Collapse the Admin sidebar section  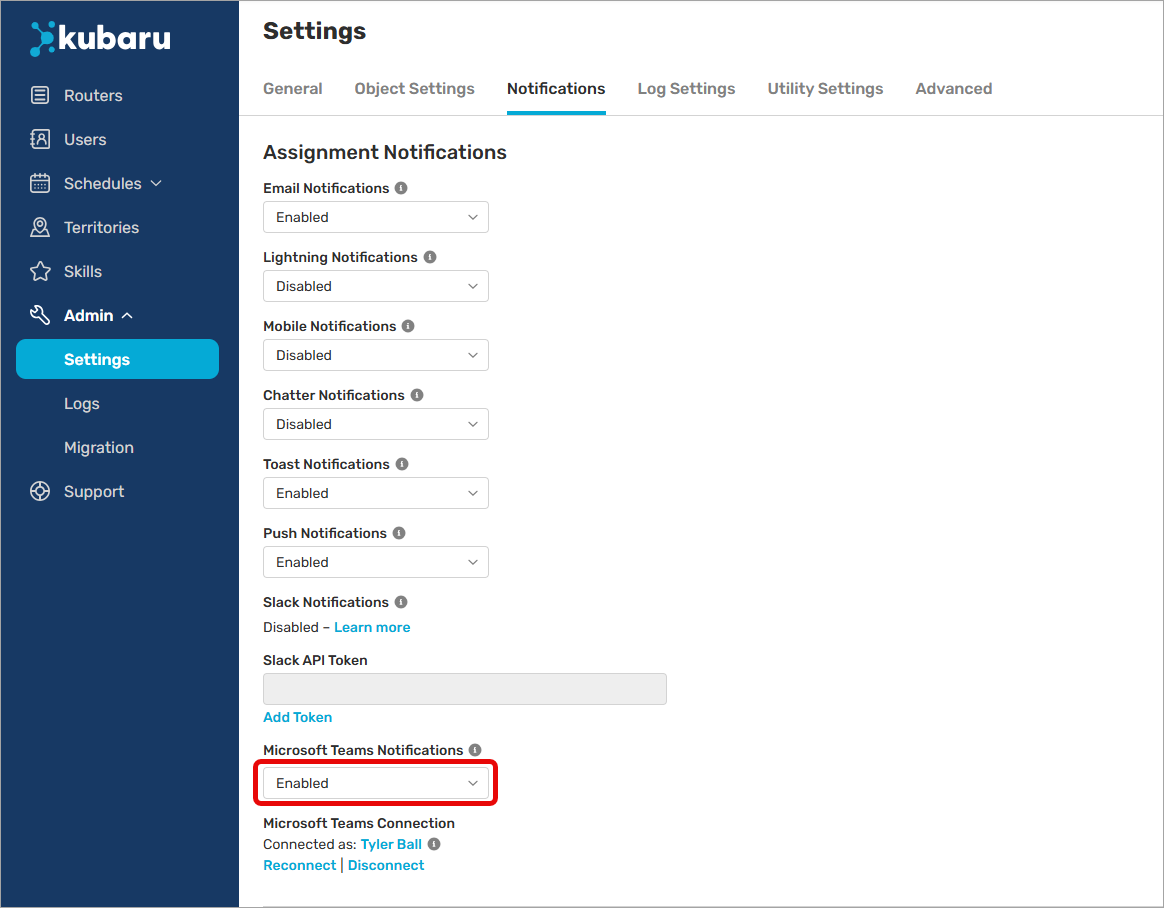[x=98, y=316]
